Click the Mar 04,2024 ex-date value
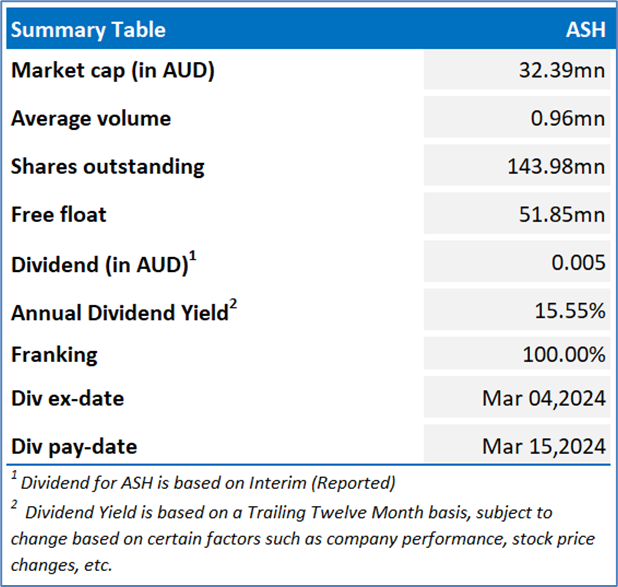The width and height of the screenshot is (618, 587). (x=544, y=398)
